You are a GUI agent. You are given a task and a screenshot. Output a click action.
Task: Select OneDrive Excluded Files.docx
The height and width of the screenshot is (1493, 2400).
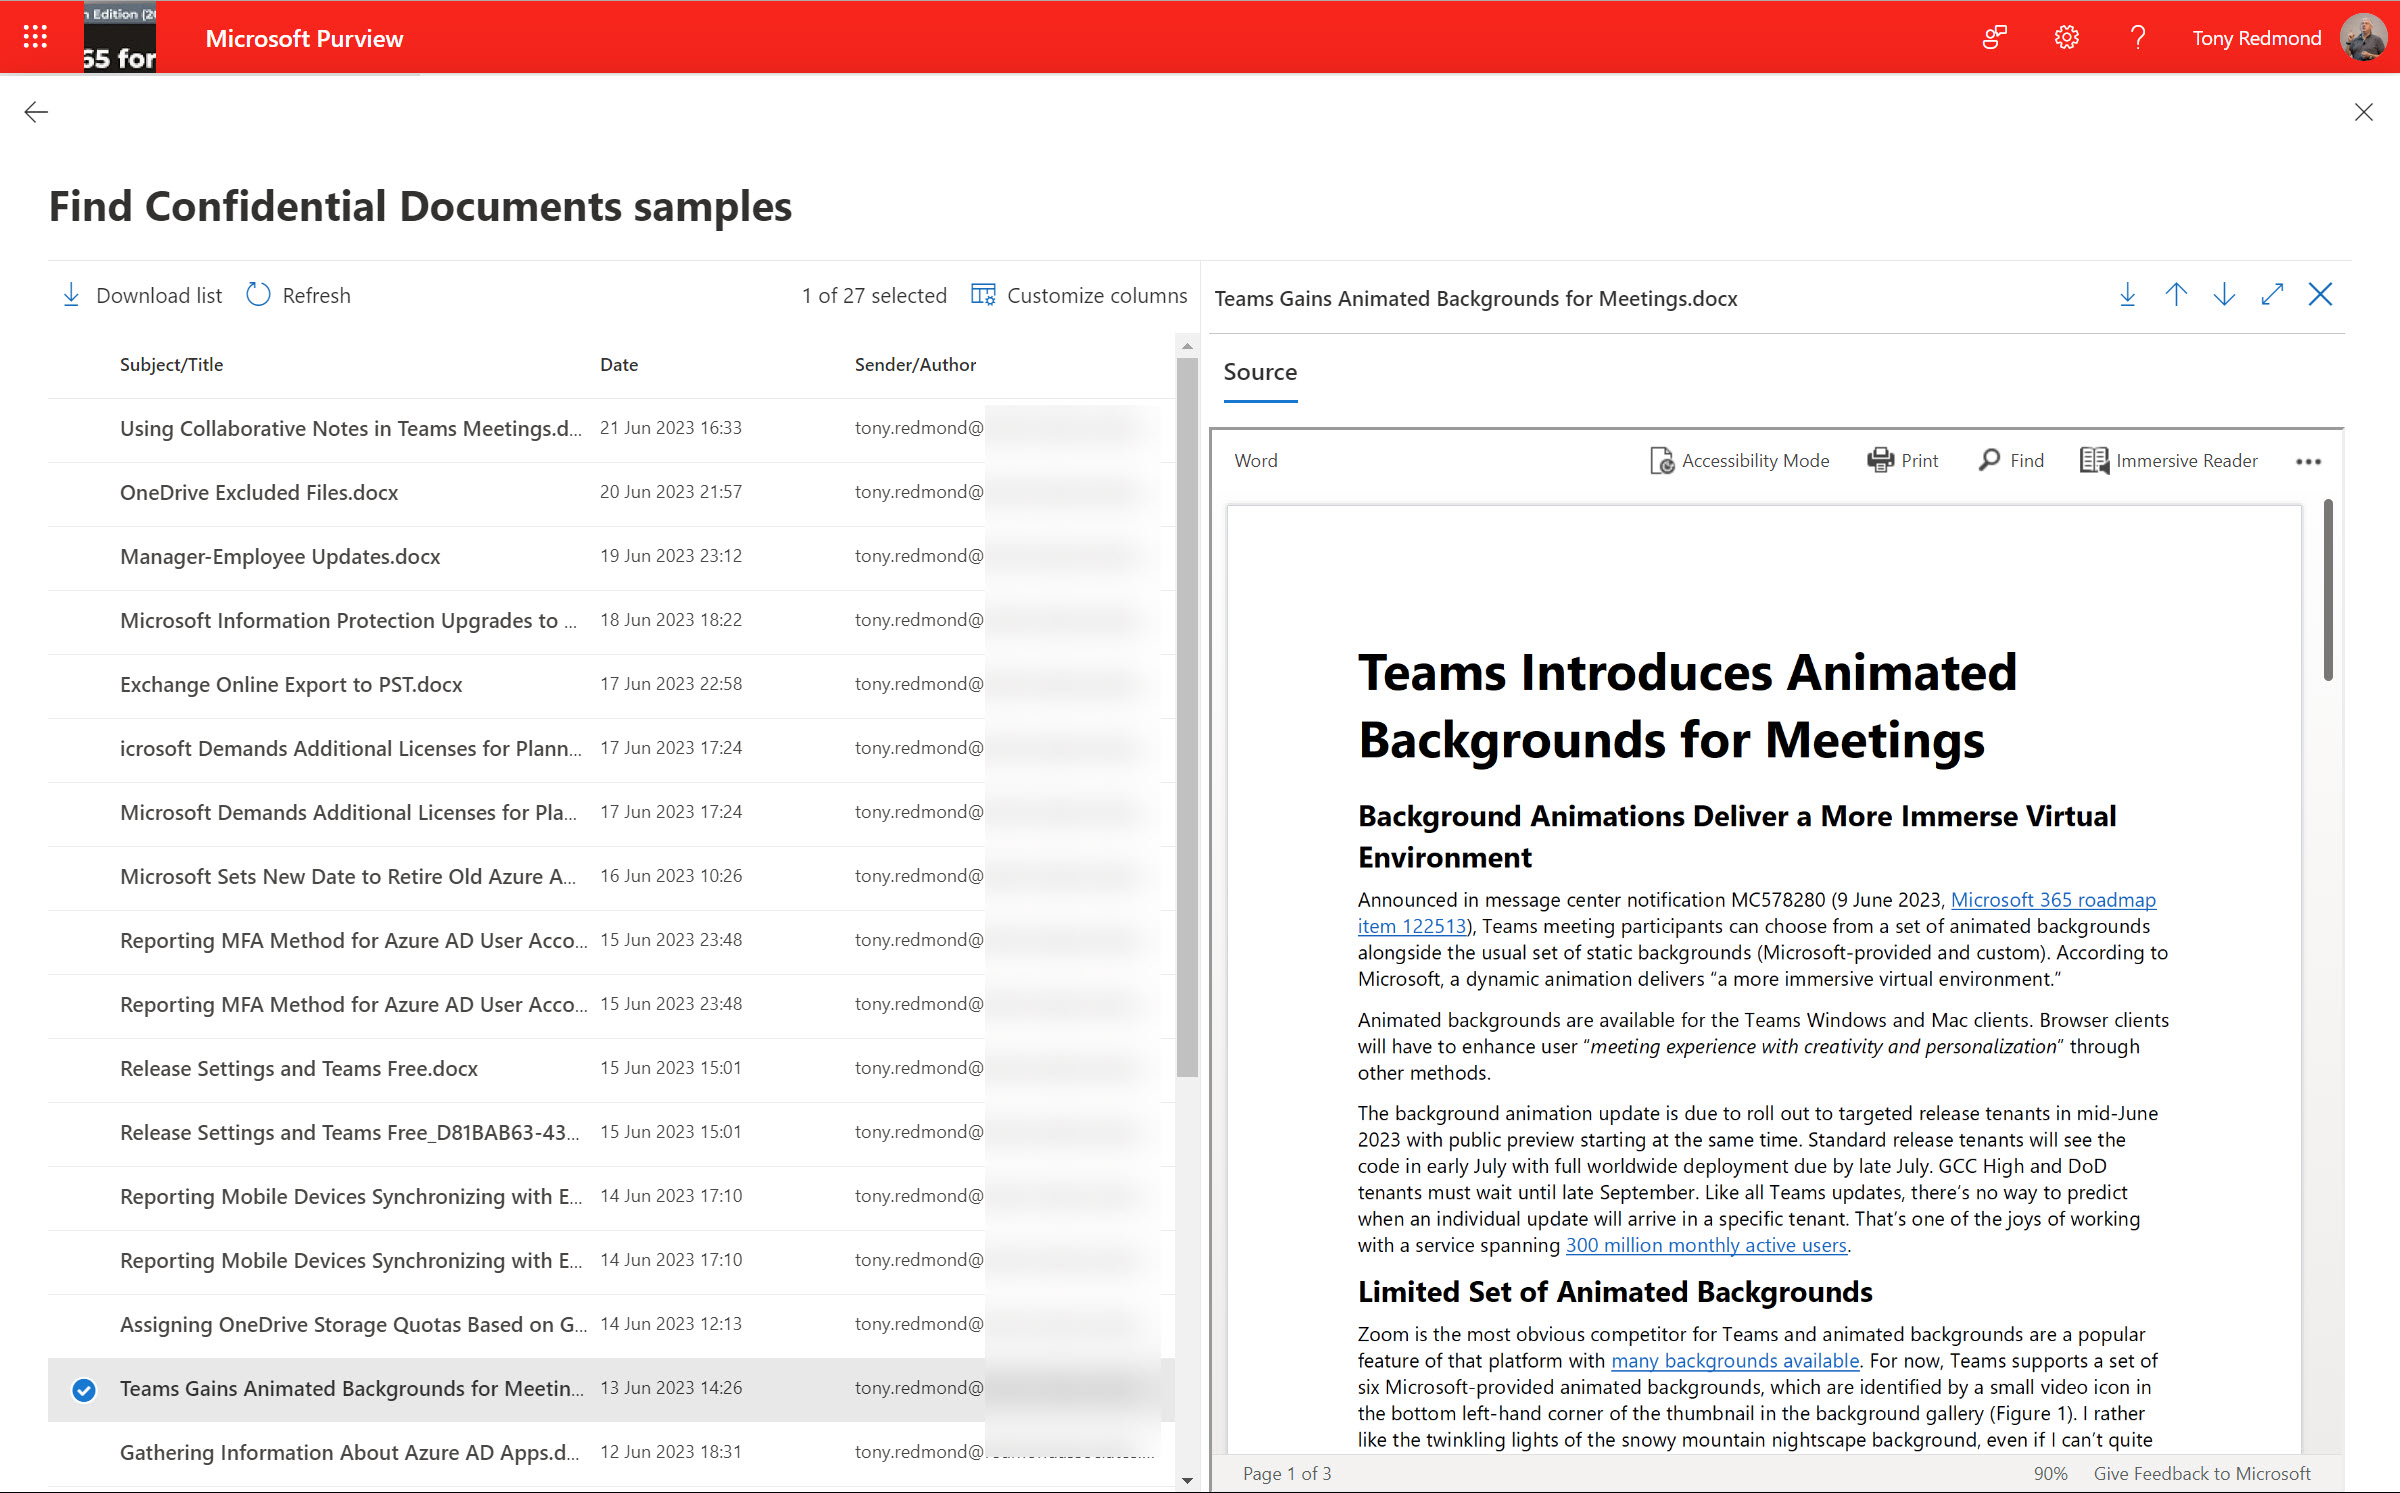coord(611,493)
